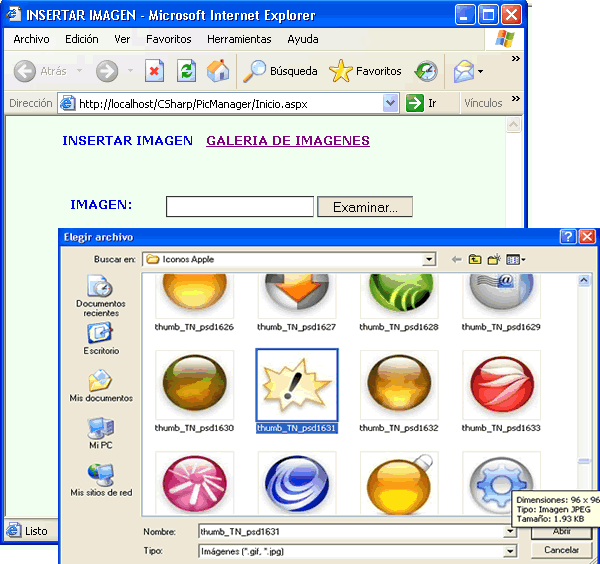Open the GALERIA DE IMAGENES link
The width and height of the screenshot is (600, 564).
coord(288,141)
